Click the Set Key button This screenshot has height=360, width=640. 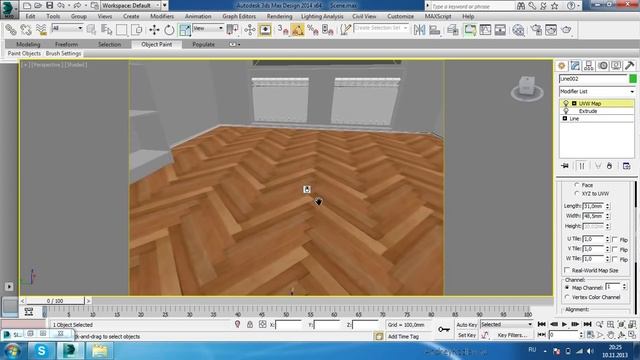pyautogui.click(x=467, y=335)
